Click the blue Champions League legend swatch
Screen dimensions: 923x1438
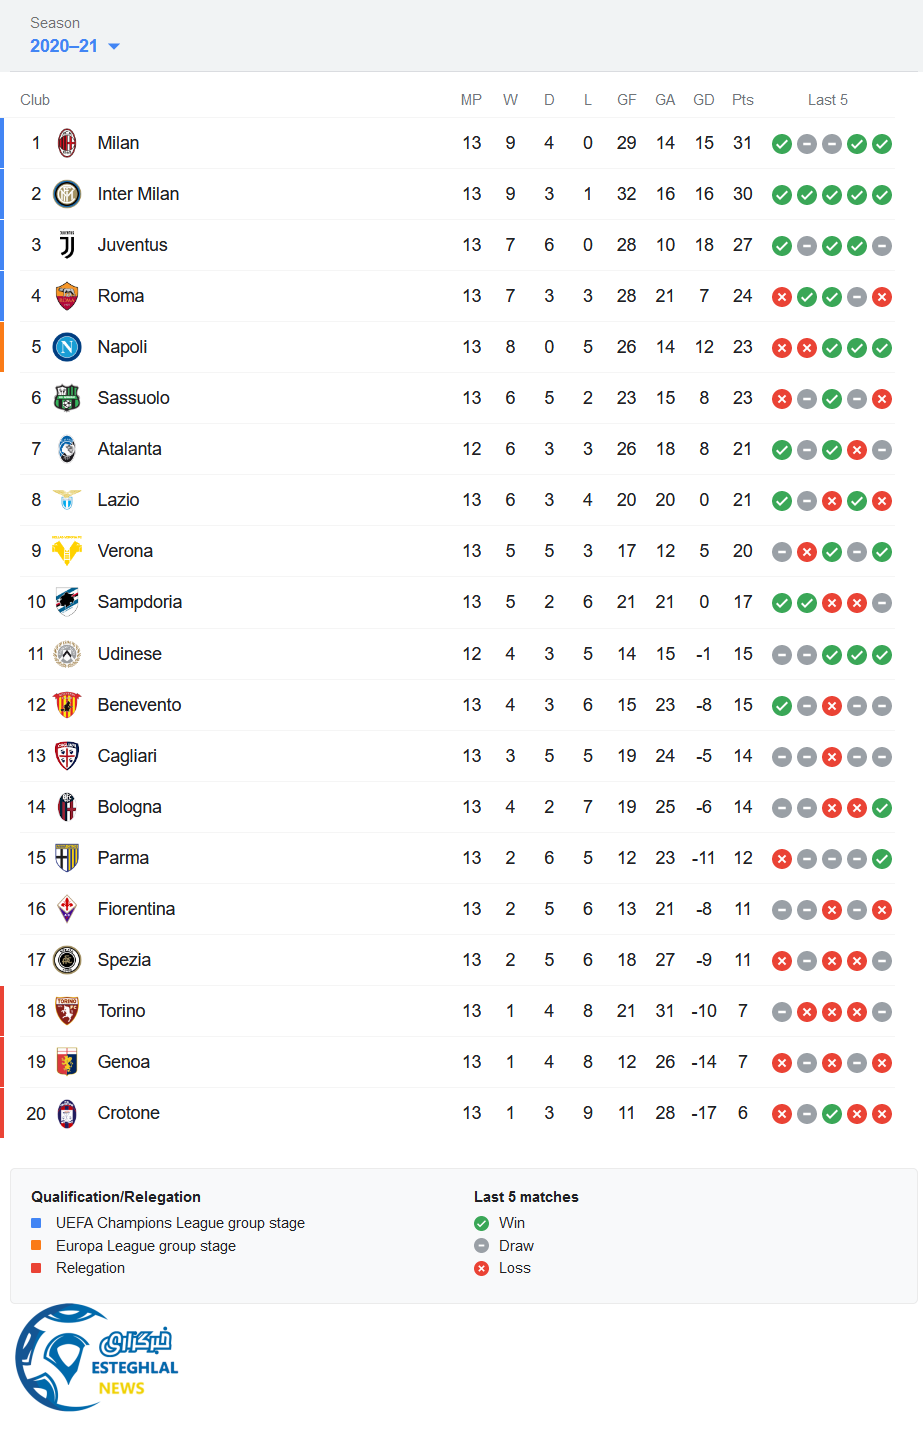36,1222
